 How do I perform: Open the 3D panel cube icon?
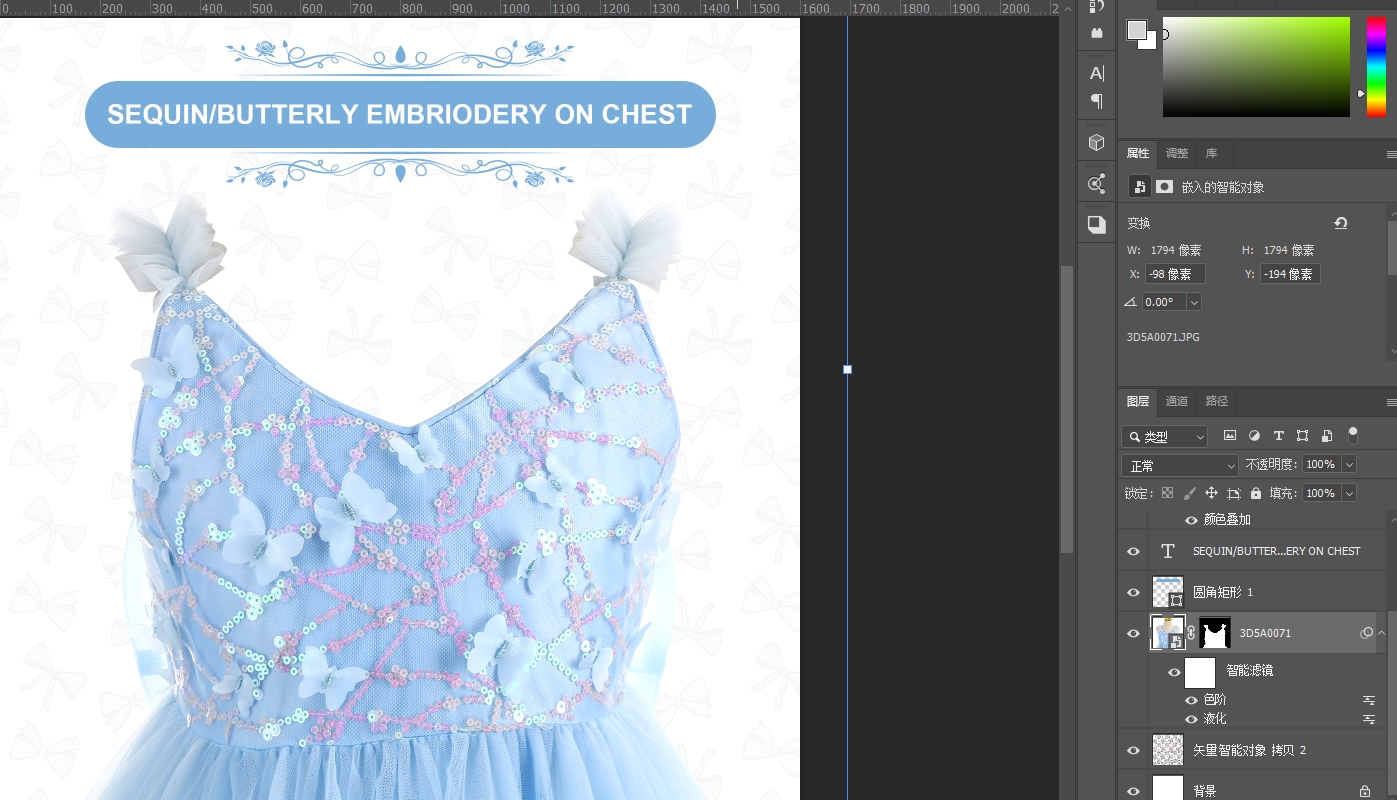point(1097,142)
